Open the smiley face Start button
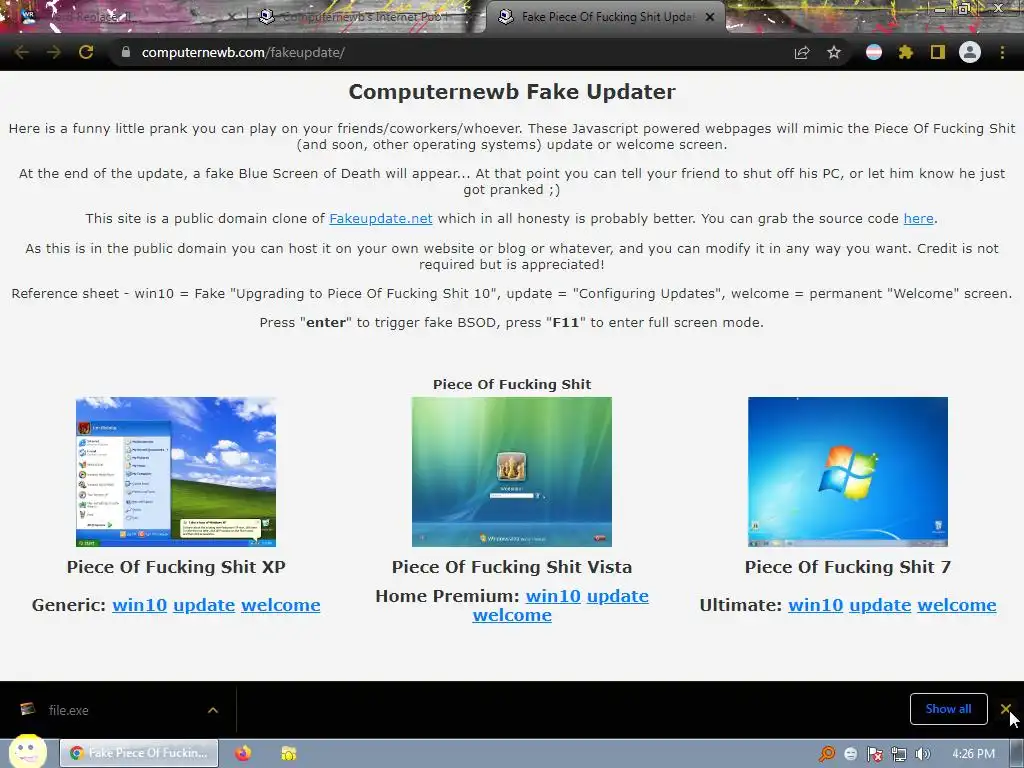This screenshot has width=1024, height=768. coord(27,752)
